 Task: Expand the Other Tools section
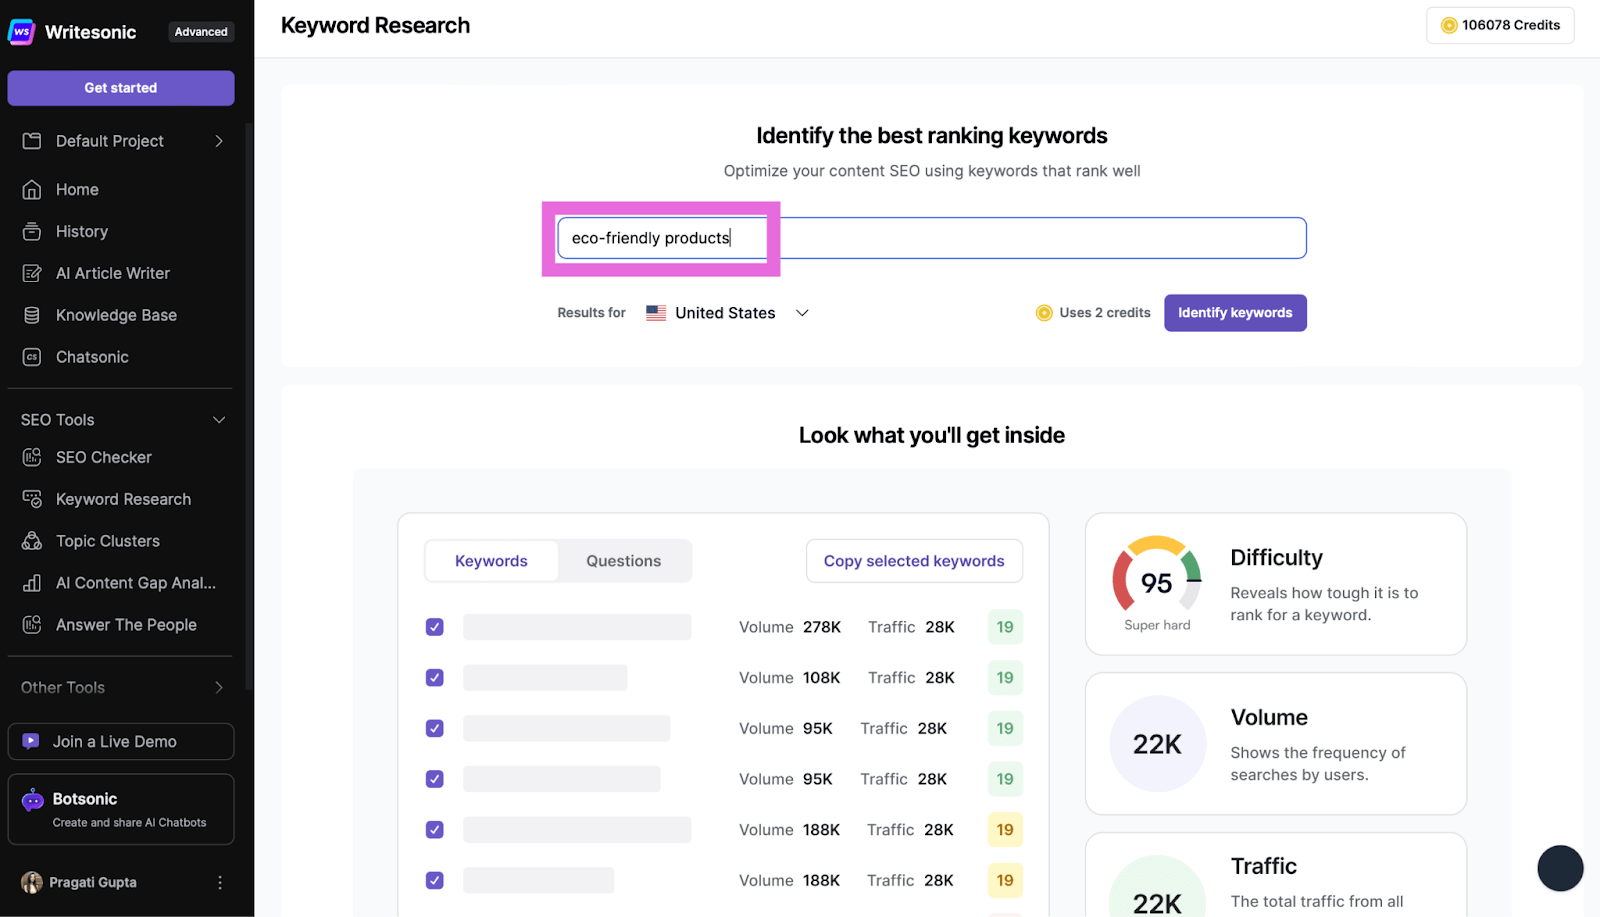tap(219, 688)
